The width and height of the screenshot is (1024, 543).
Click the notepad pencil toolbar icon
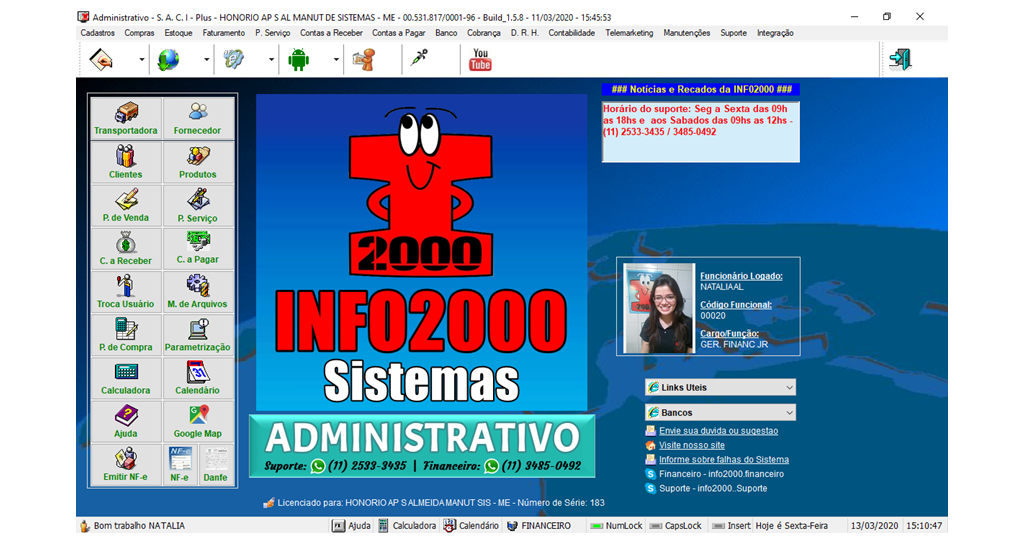pos(101,59)
